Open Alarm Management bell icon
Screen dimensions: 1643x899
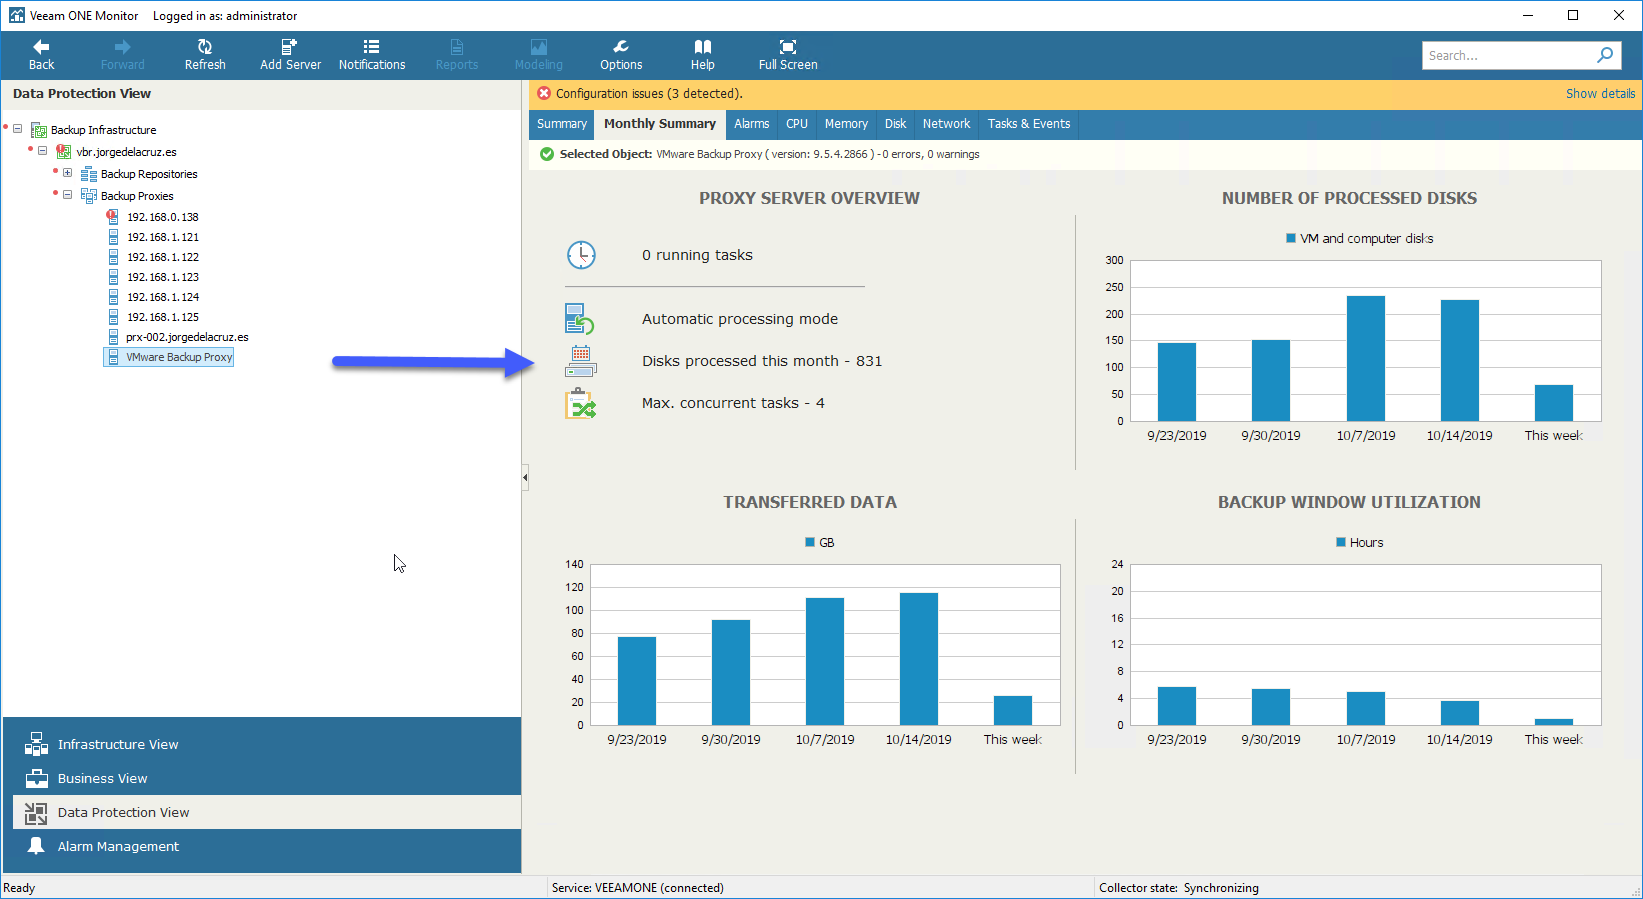[36, 846]
